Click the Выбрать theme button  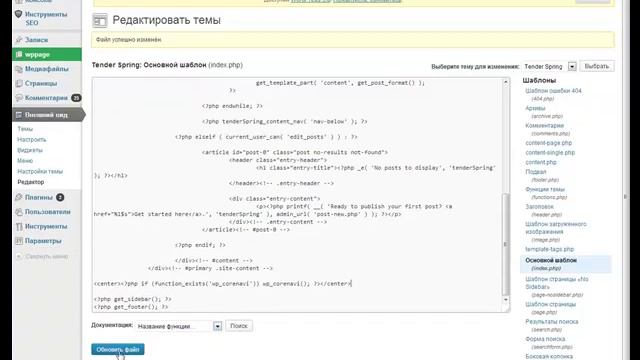(597, 66)
